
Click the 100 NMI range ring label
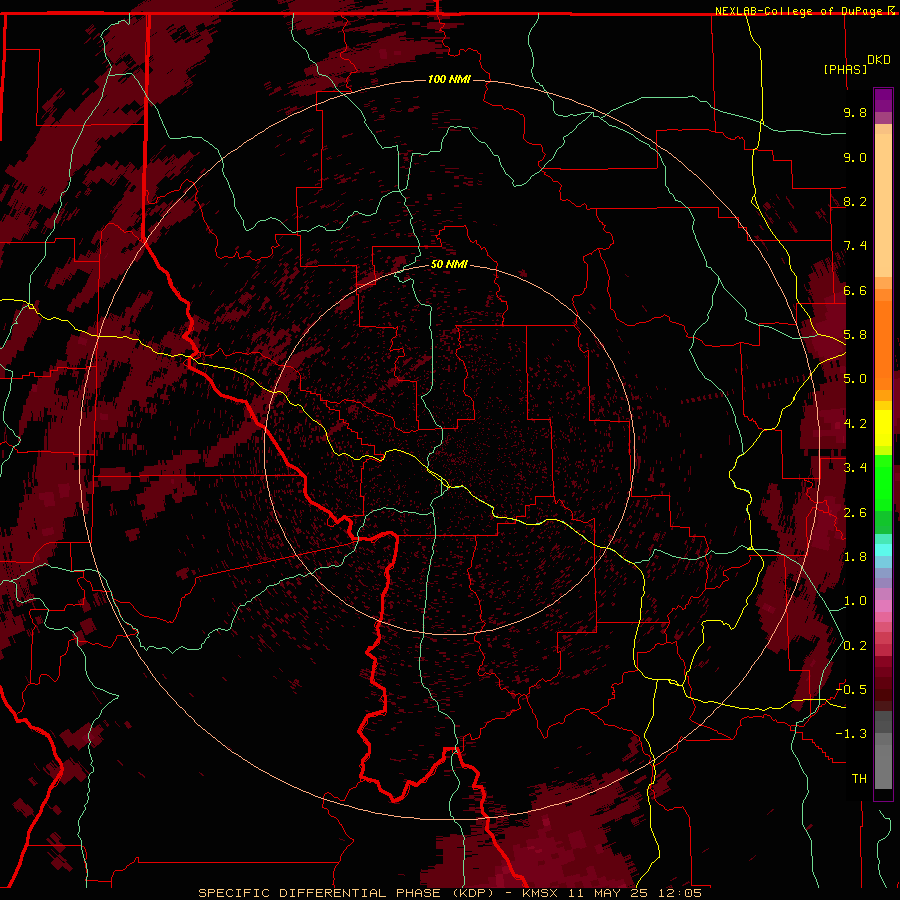449,79
